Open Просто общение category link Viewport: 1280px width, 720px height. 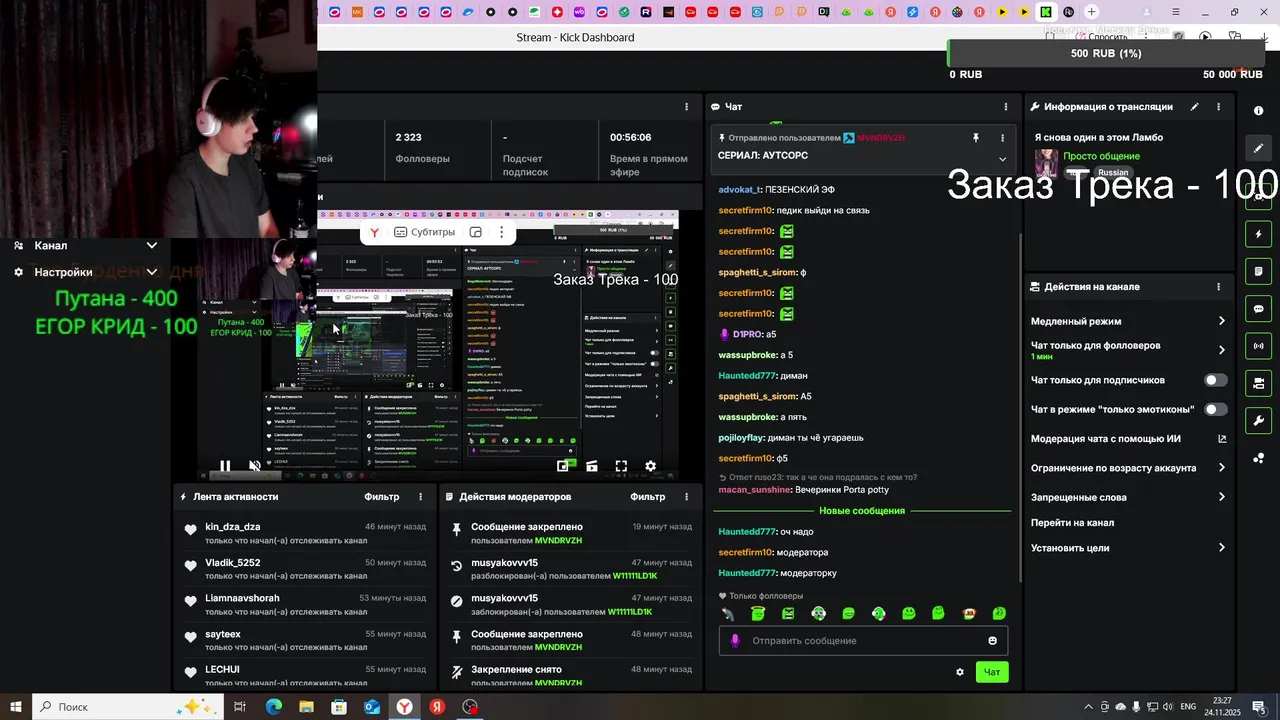(x=1101, y=156)
